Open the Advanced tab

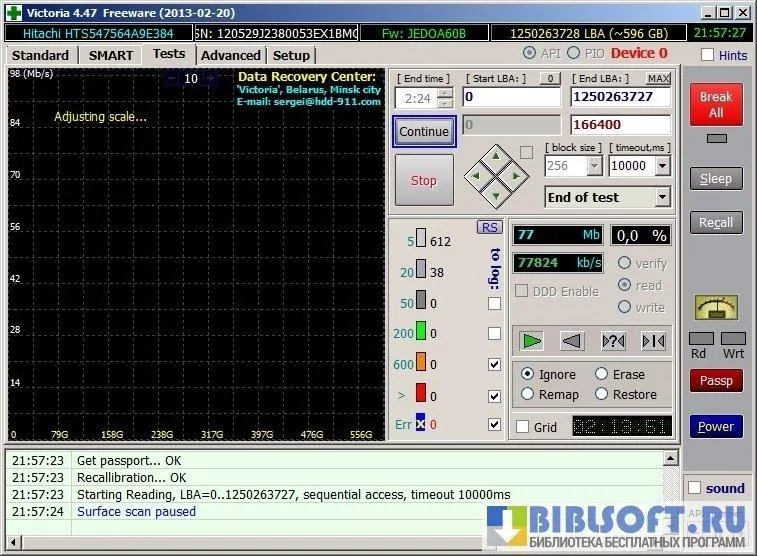click(230, 55)
